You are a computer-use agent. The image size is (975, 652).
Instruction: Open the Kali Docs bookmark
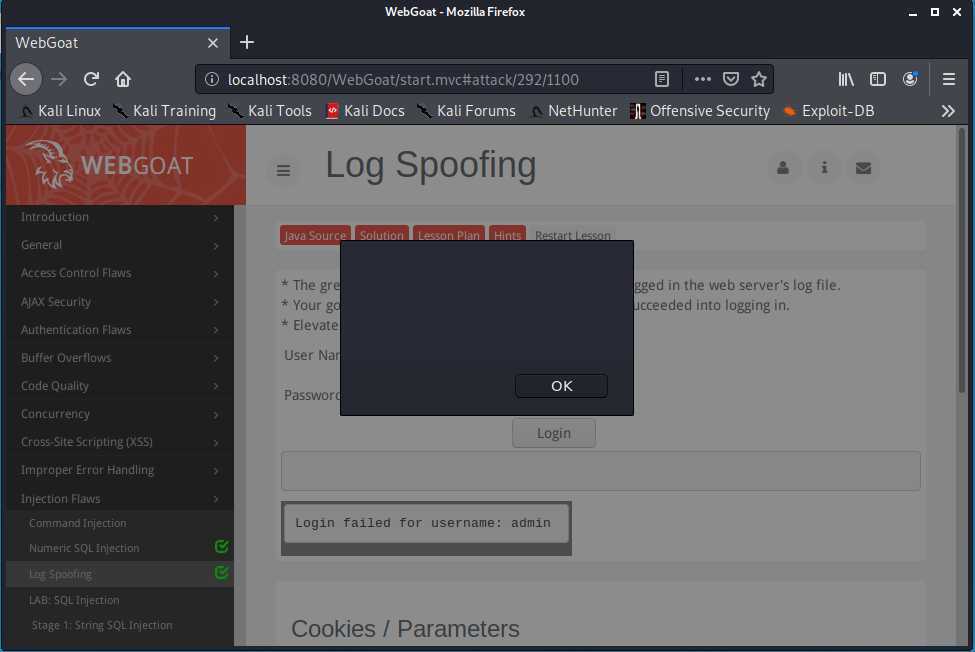(366, 111)
